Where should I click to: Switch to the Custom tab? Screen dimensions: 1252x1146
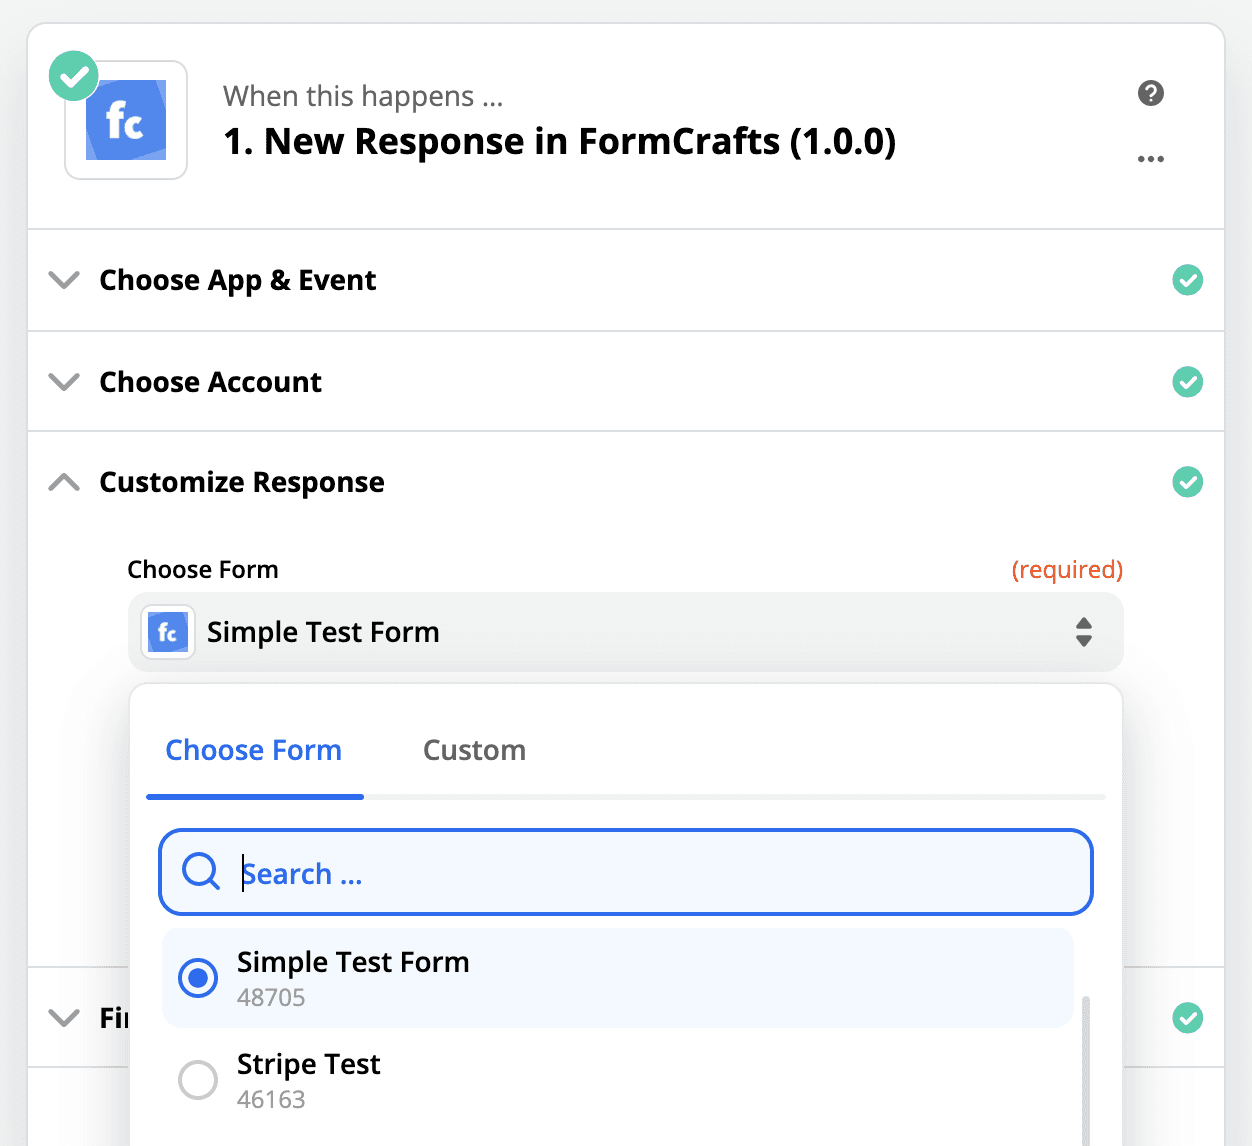click(x=475, y=750)
